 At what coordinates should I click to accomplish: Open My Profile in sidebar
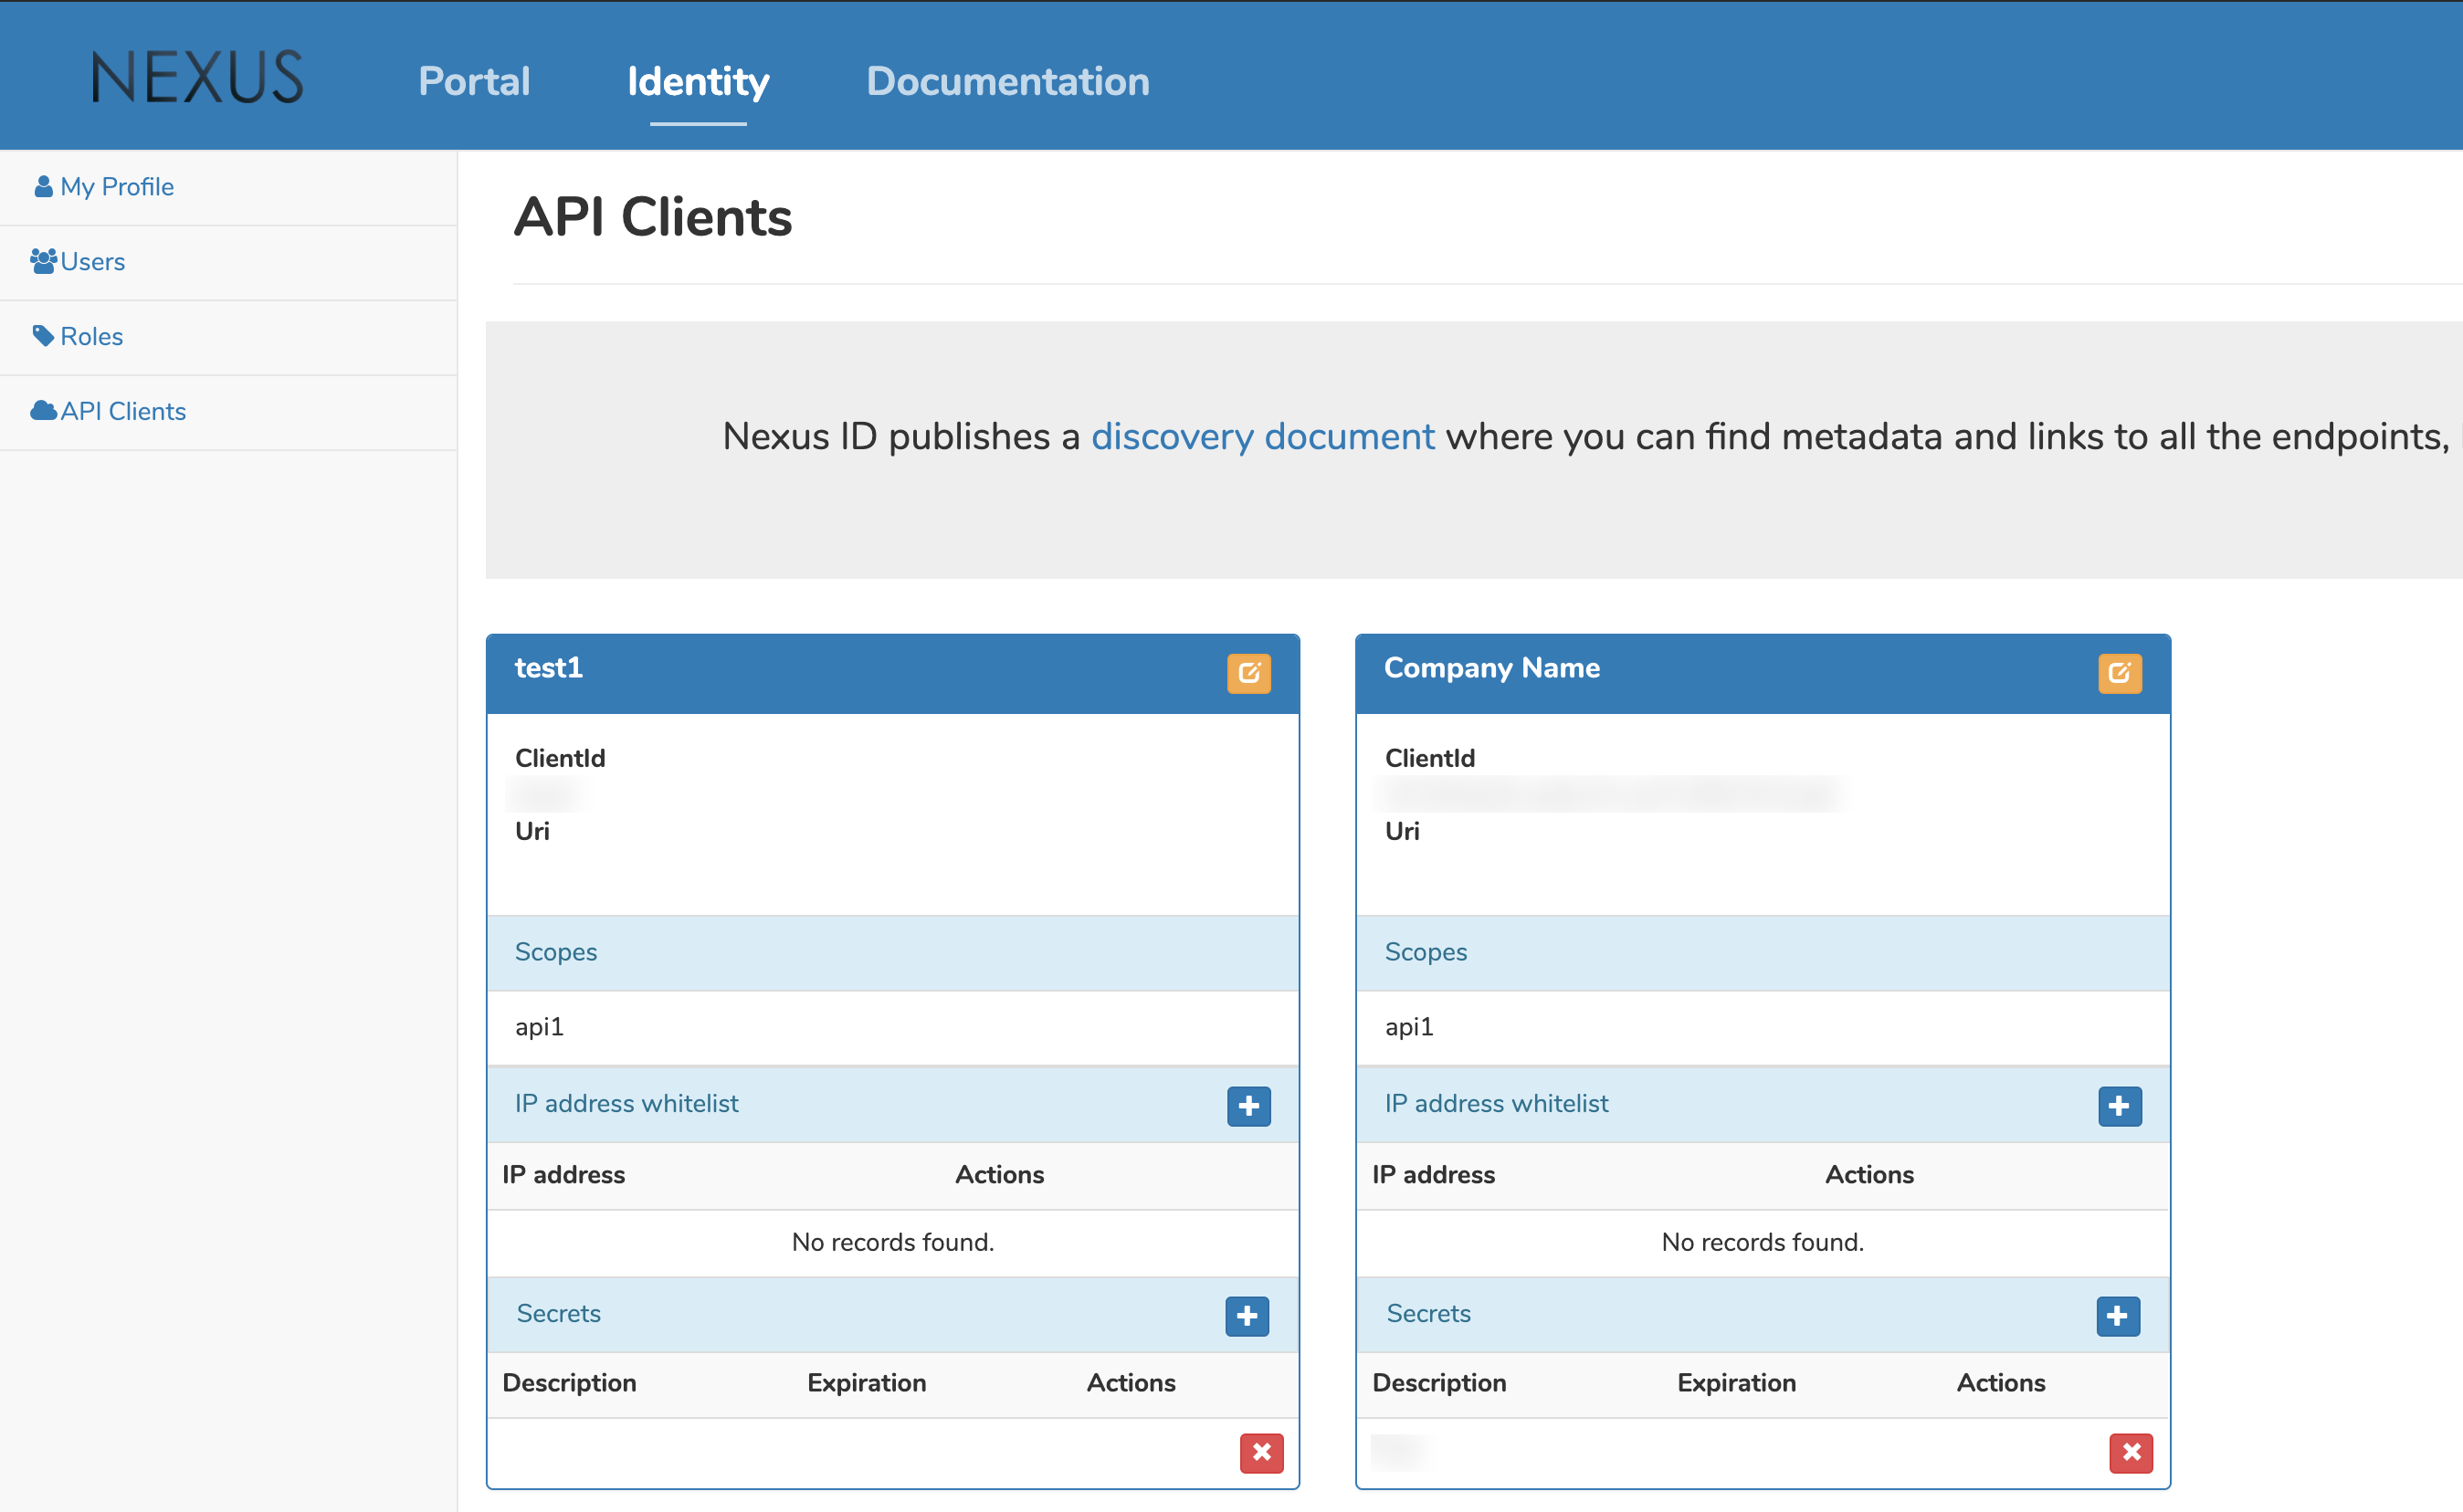(116, 187)
